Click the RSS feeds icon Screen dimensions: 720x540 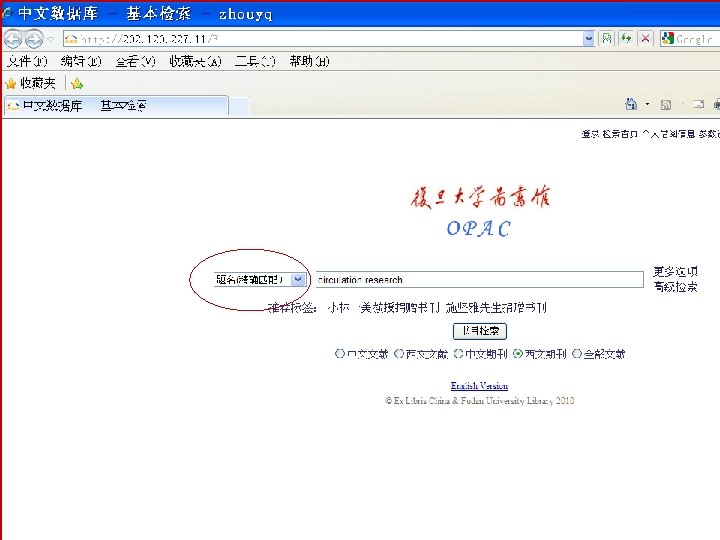coord(666,105)
